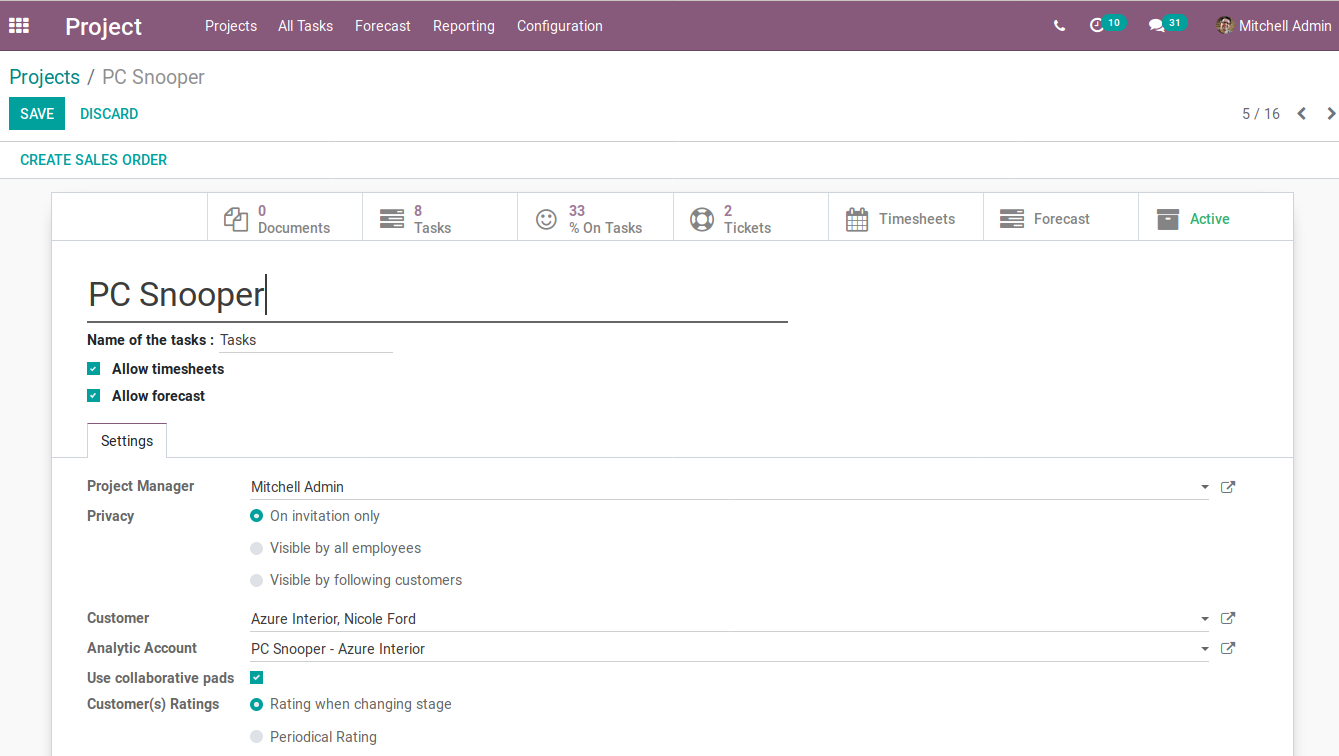Open Configuration menu

(x=560, y=26)
